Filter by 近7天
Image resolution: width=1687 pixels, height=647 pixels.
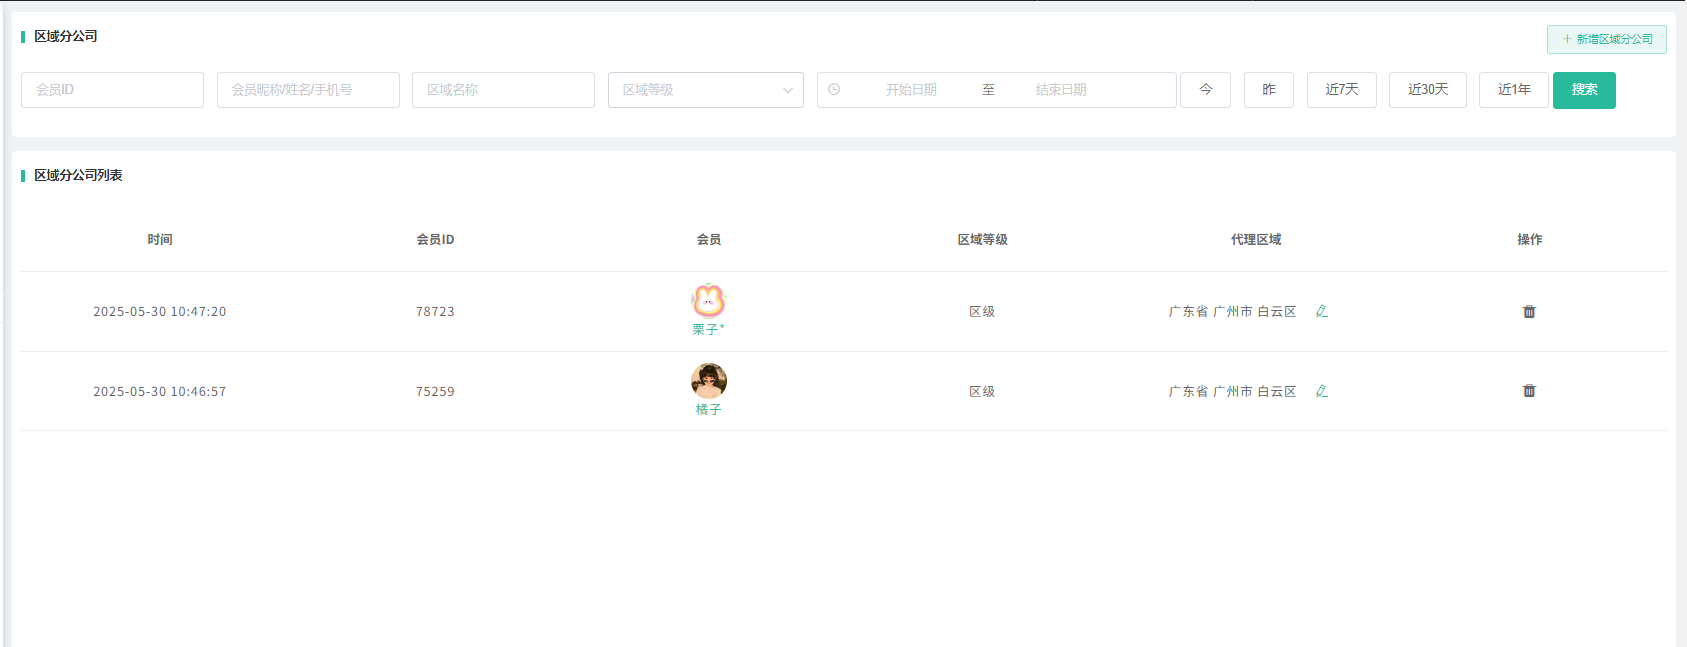pyautogui.click(x=1341, y=90)
